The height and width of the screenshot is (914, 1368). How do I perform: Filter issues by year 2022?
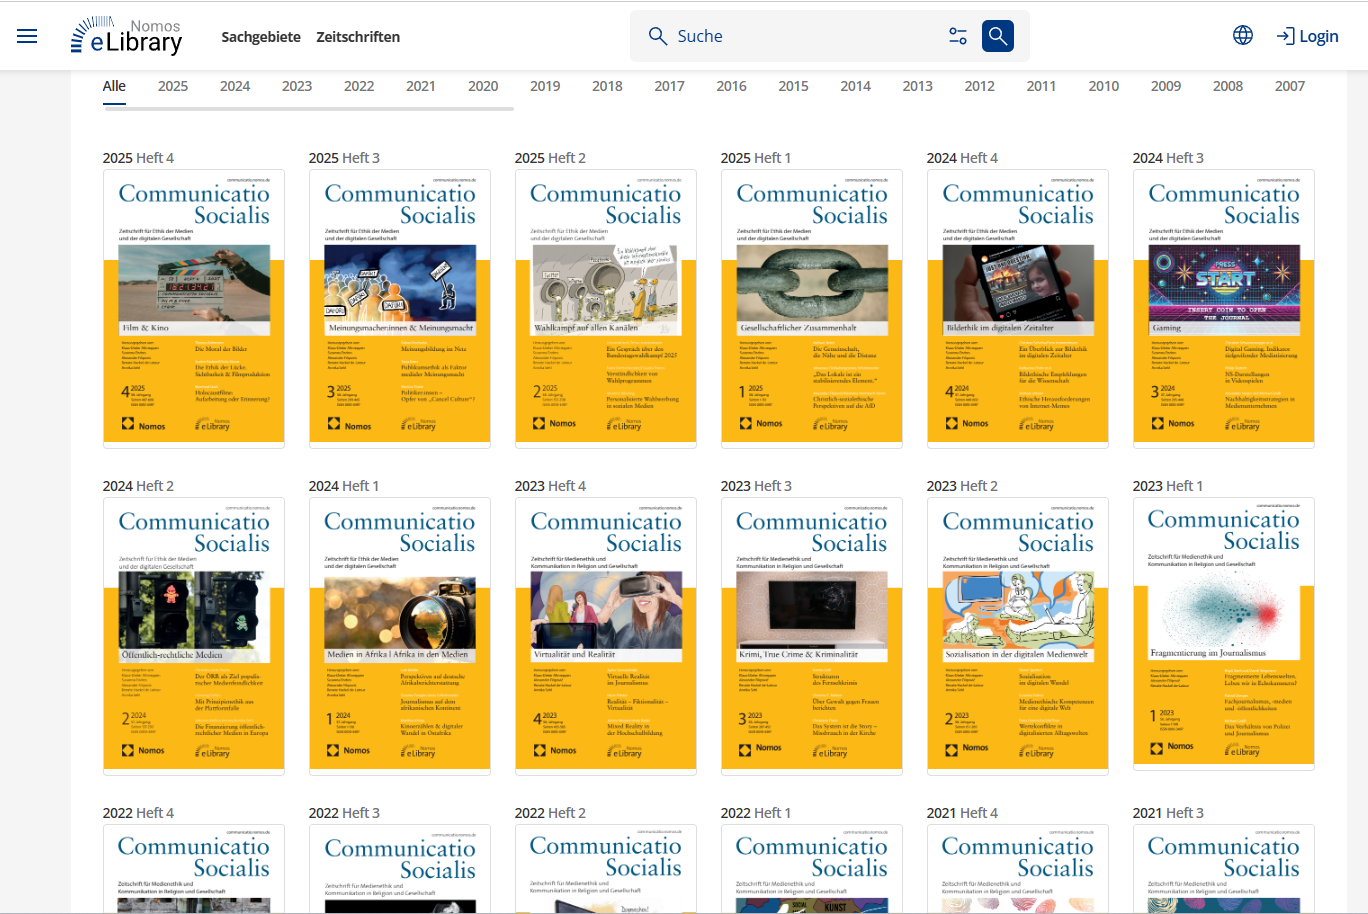[359, 86]
